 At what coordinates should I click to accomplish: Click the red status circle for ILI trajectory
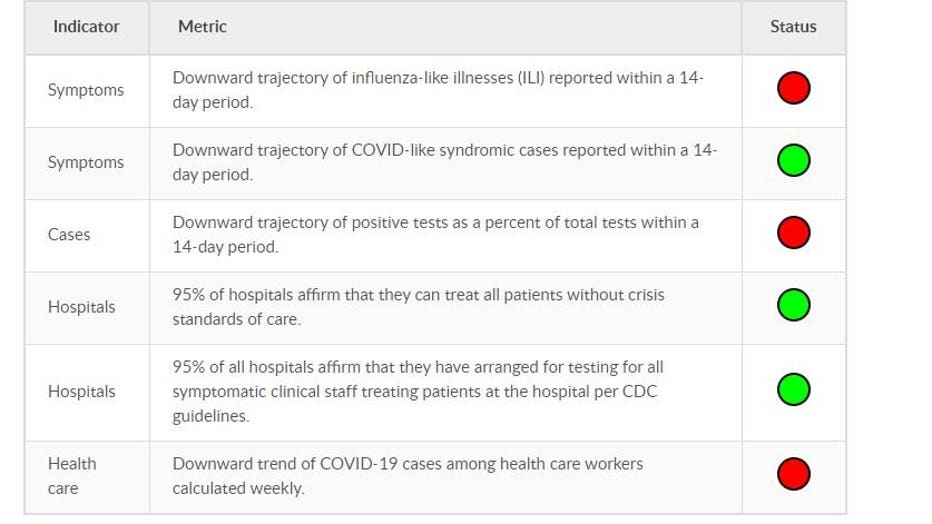coord(794,88)
